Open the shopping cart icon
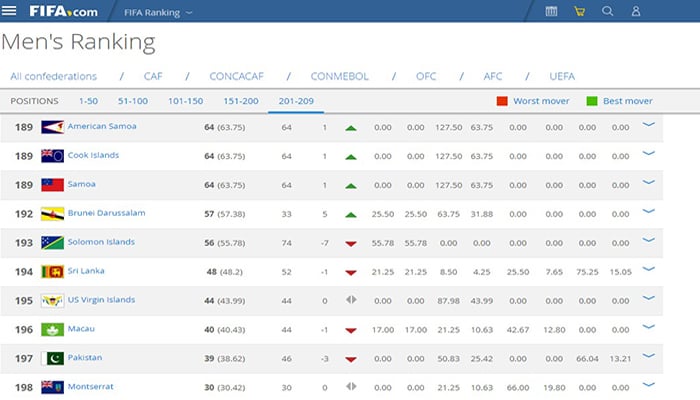The height and width of the screenshot is (400, 700). 579,11
